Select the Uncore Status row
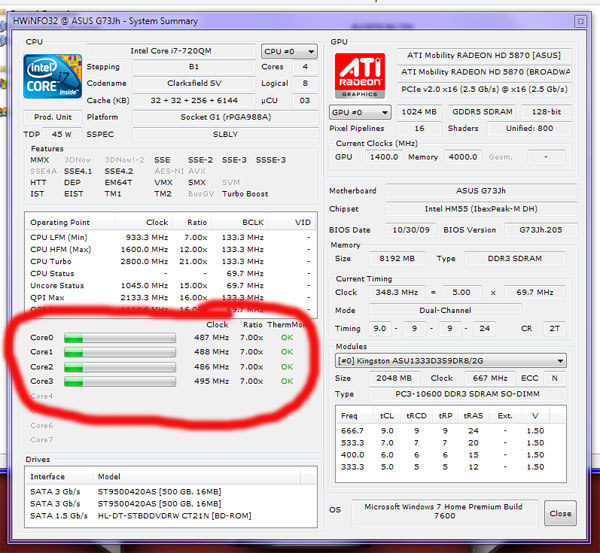This screenshot has width=600, height=553. (171, 286)
